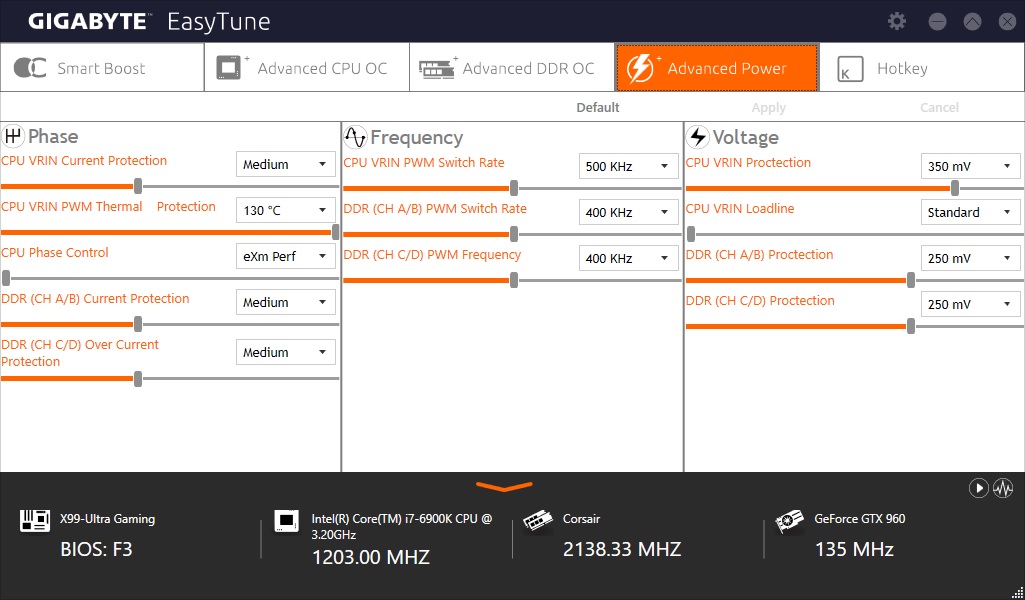Click the Apply button

(769, 108)
